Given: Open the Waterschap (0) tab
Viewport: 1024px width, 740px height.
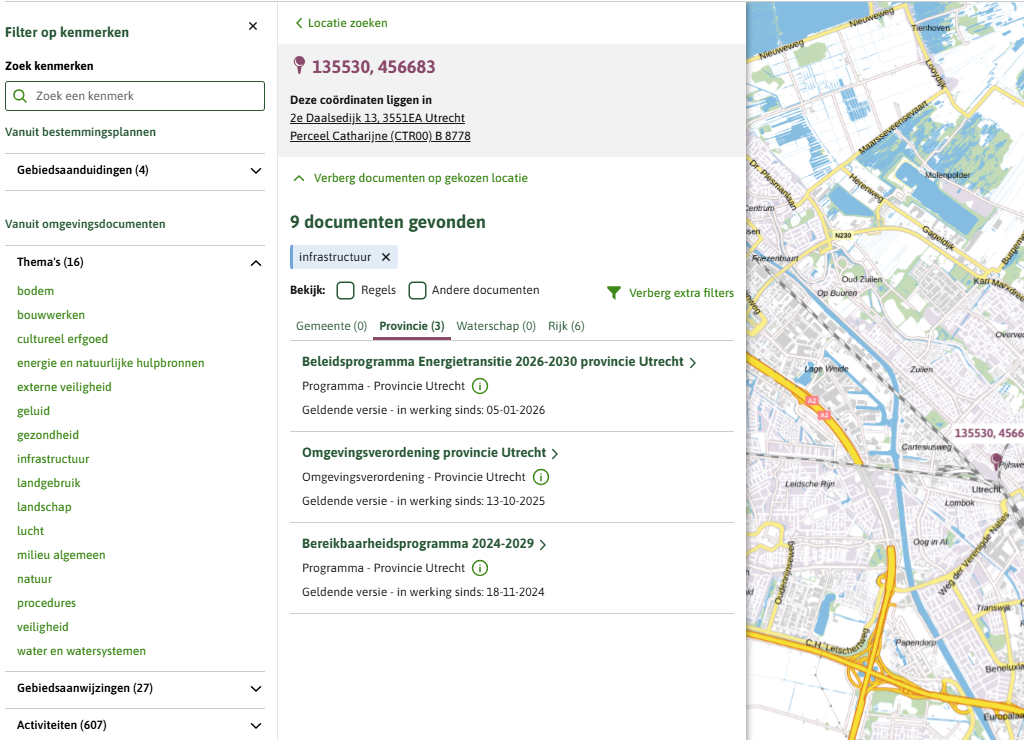Looking at the screenshot, I should click(496, 326).
